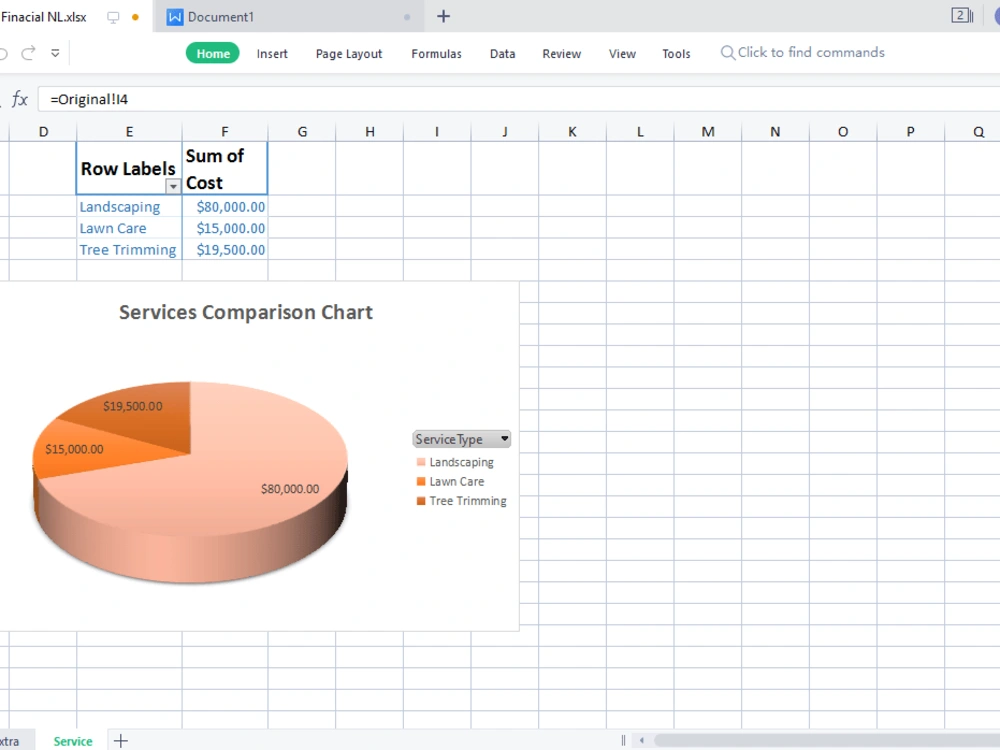Switch to the View tab

coord(622,54)
